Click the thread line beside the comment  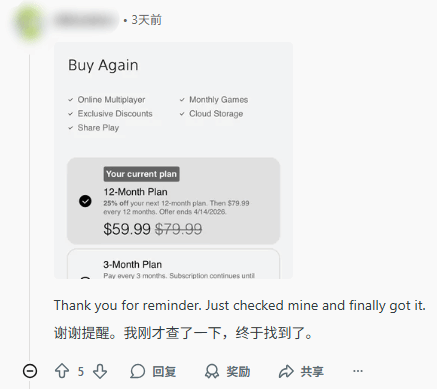30,207
